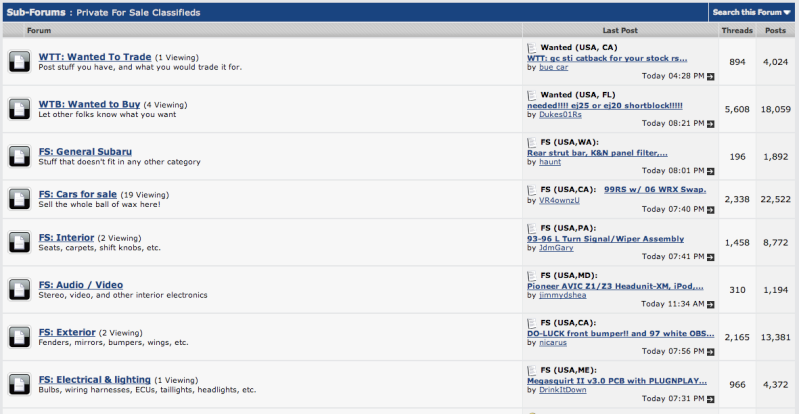799x414 pixels.
Task: Click post icon beside FS (USA,WA)
Action: (x=532, y=142)
